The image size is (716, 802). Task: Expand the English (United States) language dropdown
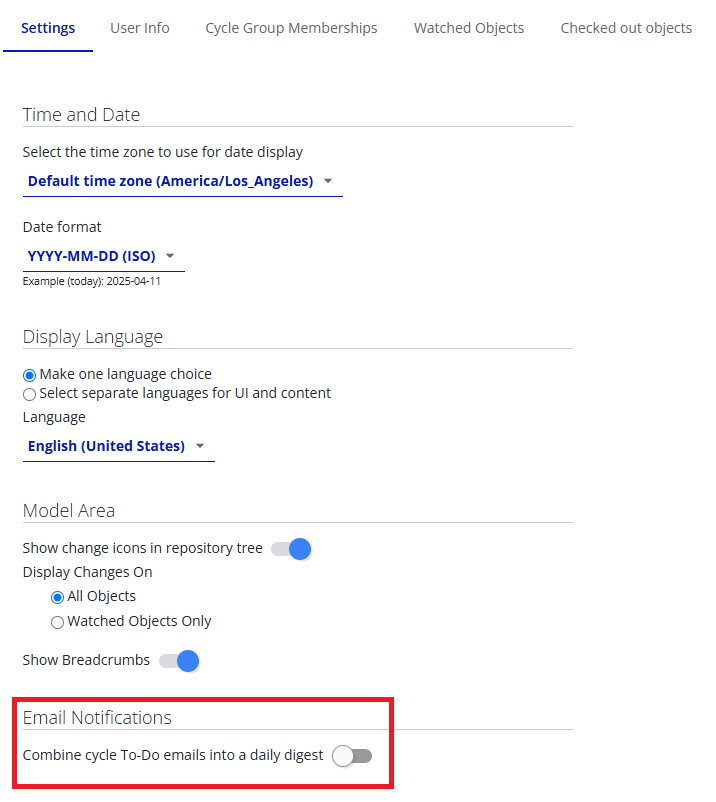(x=117, y=446)
